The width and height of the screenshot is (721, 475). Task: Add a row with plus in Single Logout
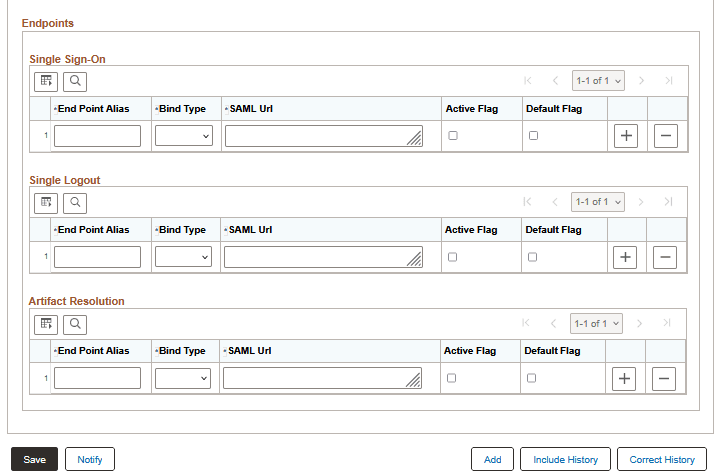[625, 257]
